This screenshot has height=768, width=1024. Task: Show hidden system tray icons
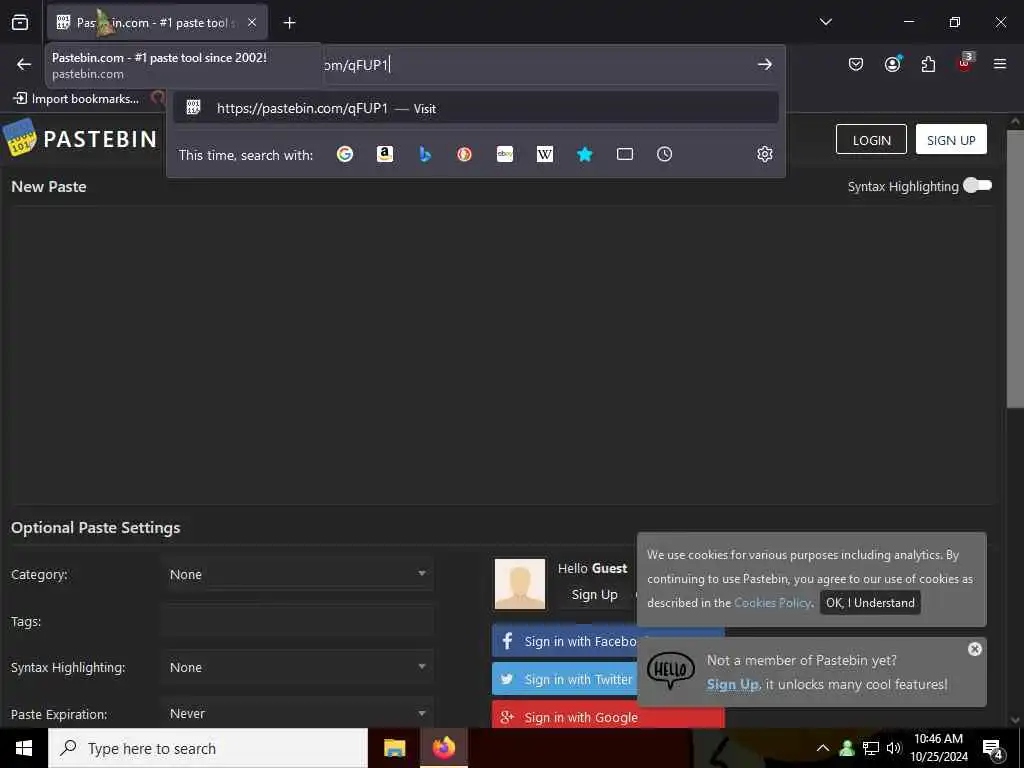tap(823, 748)
